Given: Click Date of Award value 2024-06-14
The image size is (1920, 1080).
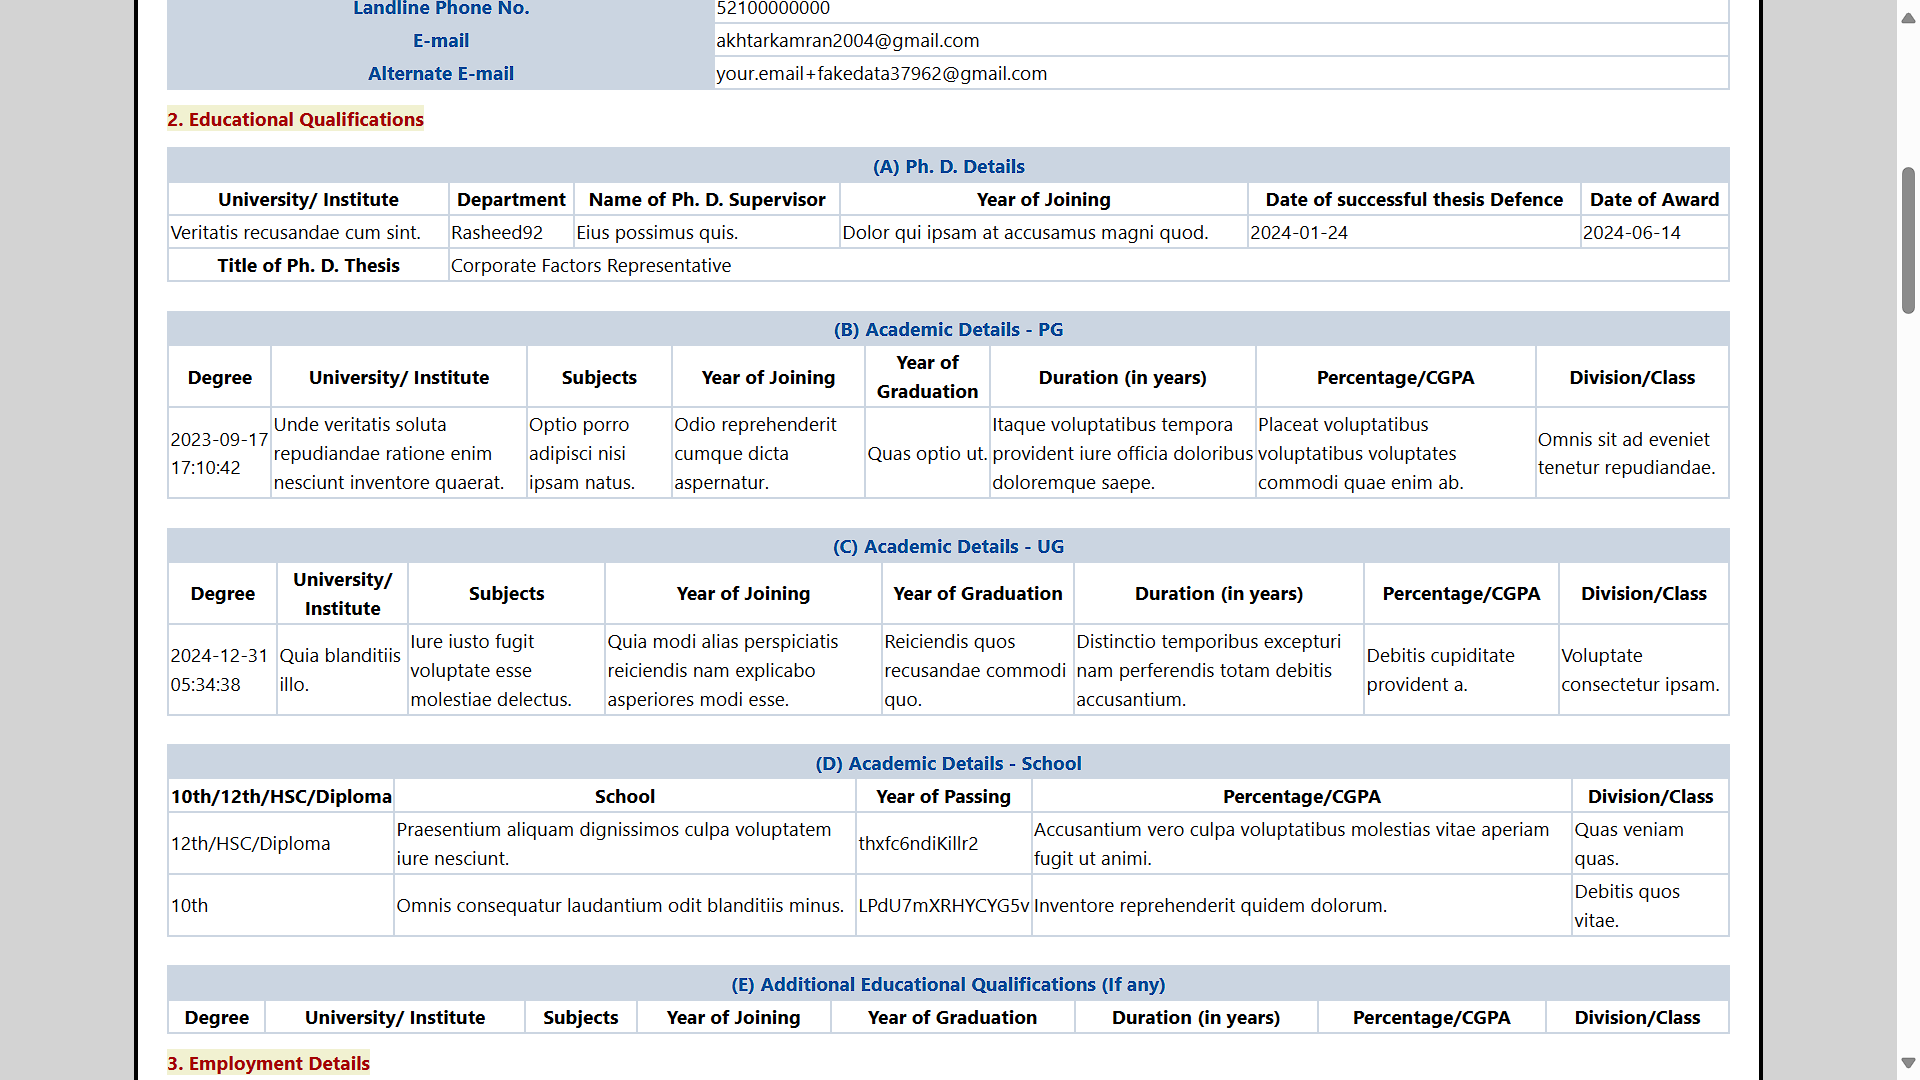Looking at the screenshot, I should [x=1631, y=232].
